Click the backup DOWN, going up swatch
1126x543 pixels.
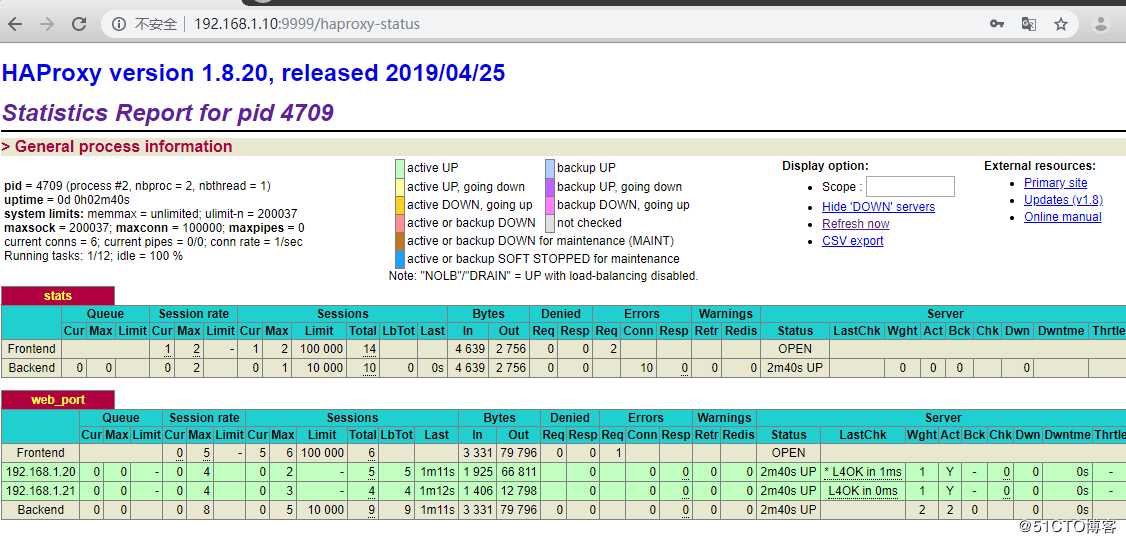coord(550,205)
